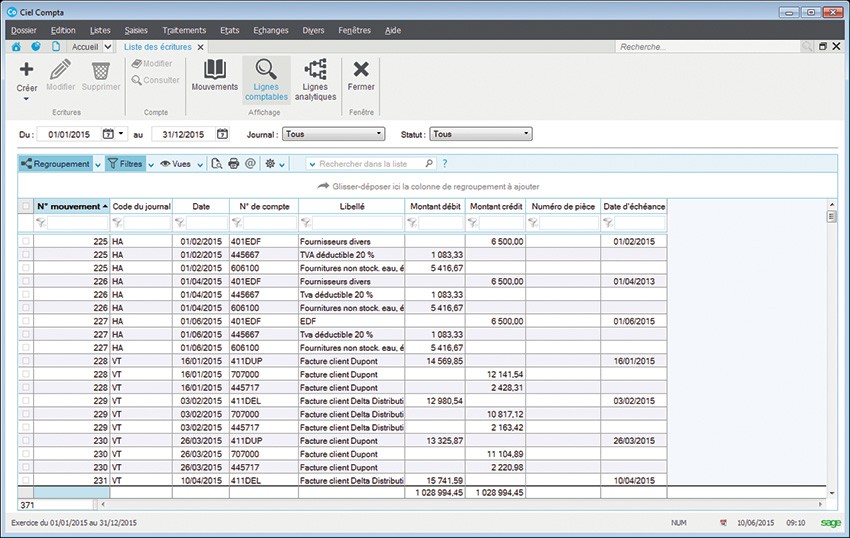Check the row checkbox for 411DUP movement 228

tap(26, 359)
